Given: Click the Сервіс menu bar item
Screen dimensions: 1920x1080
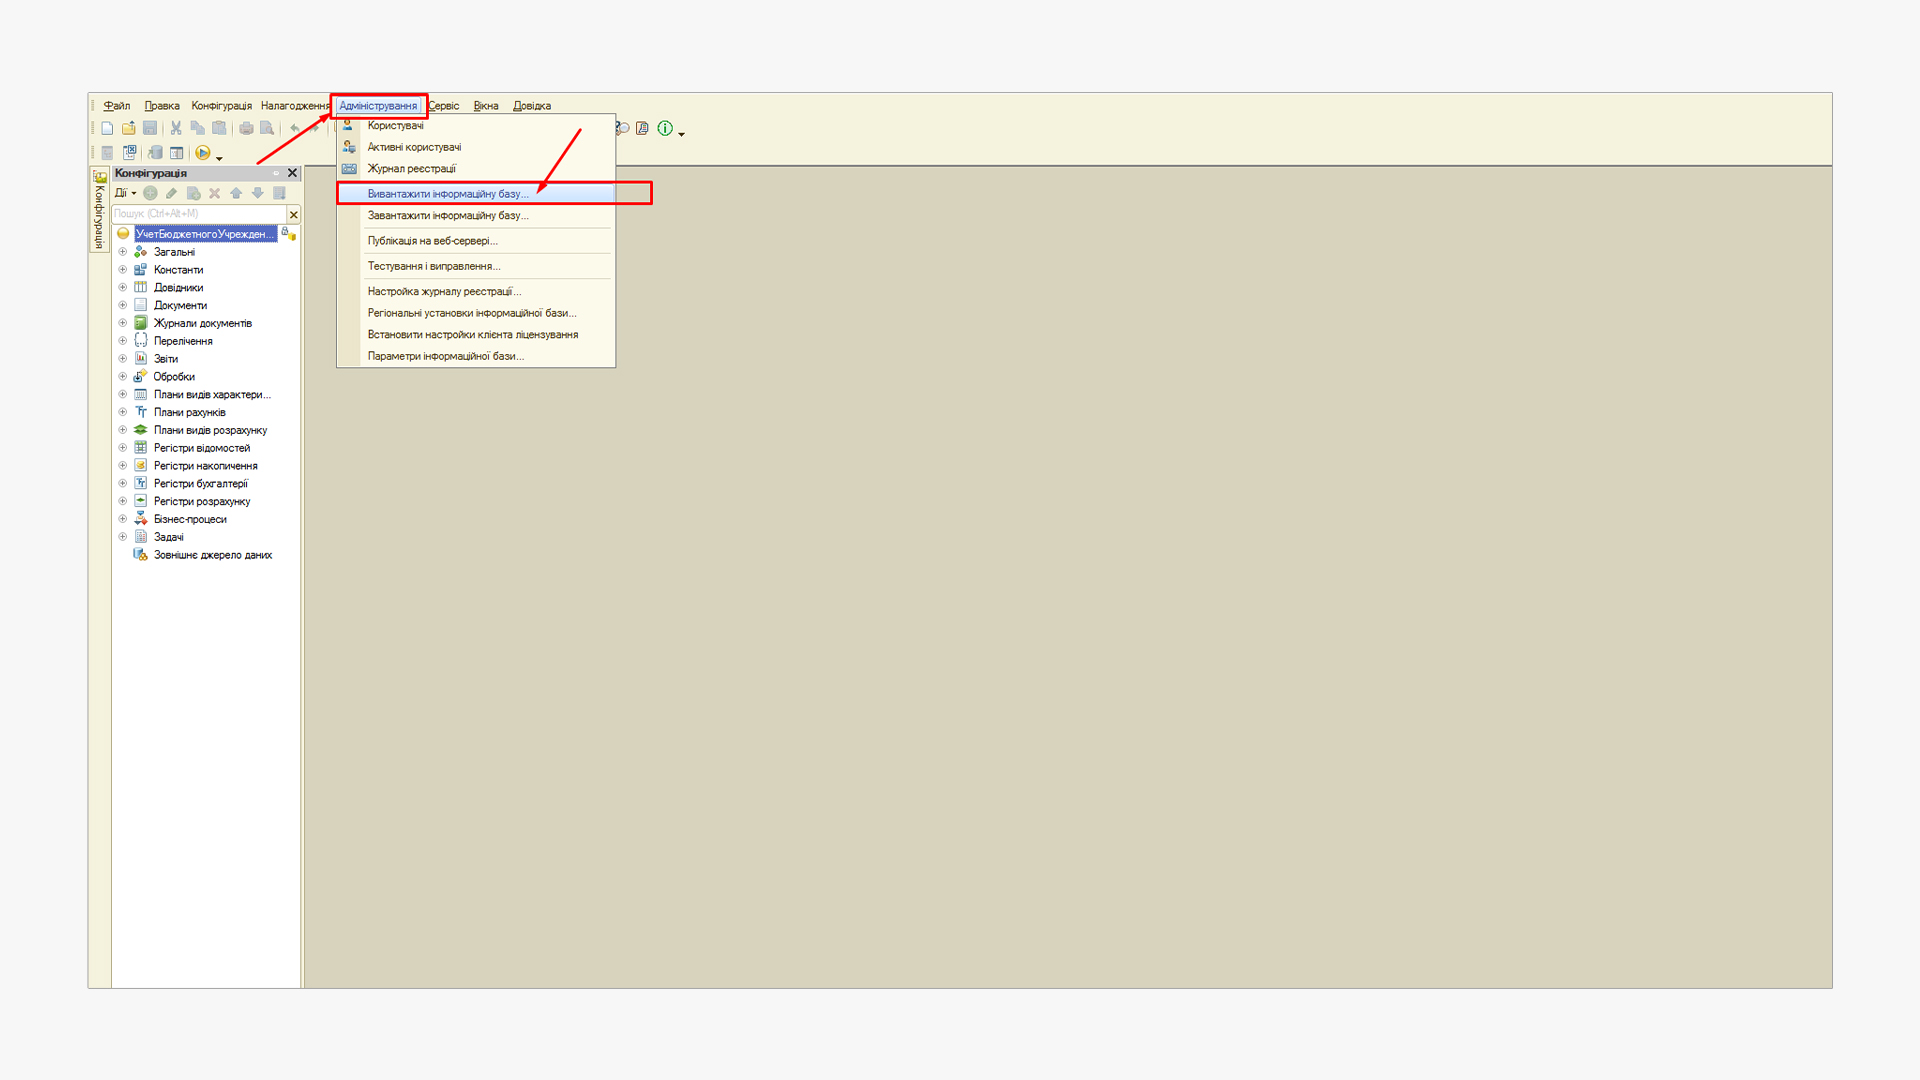Looking at the screenshot, I should 444,106.
